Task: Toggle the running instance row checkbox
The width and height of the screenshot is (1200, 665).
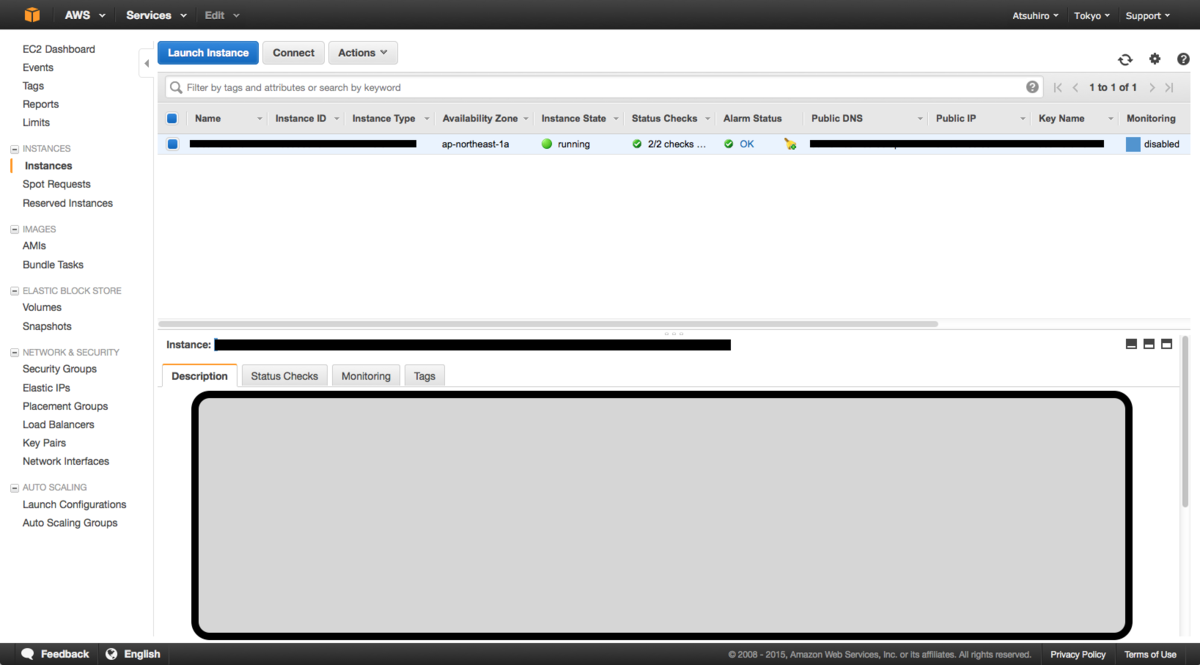Action: point(172,144)
